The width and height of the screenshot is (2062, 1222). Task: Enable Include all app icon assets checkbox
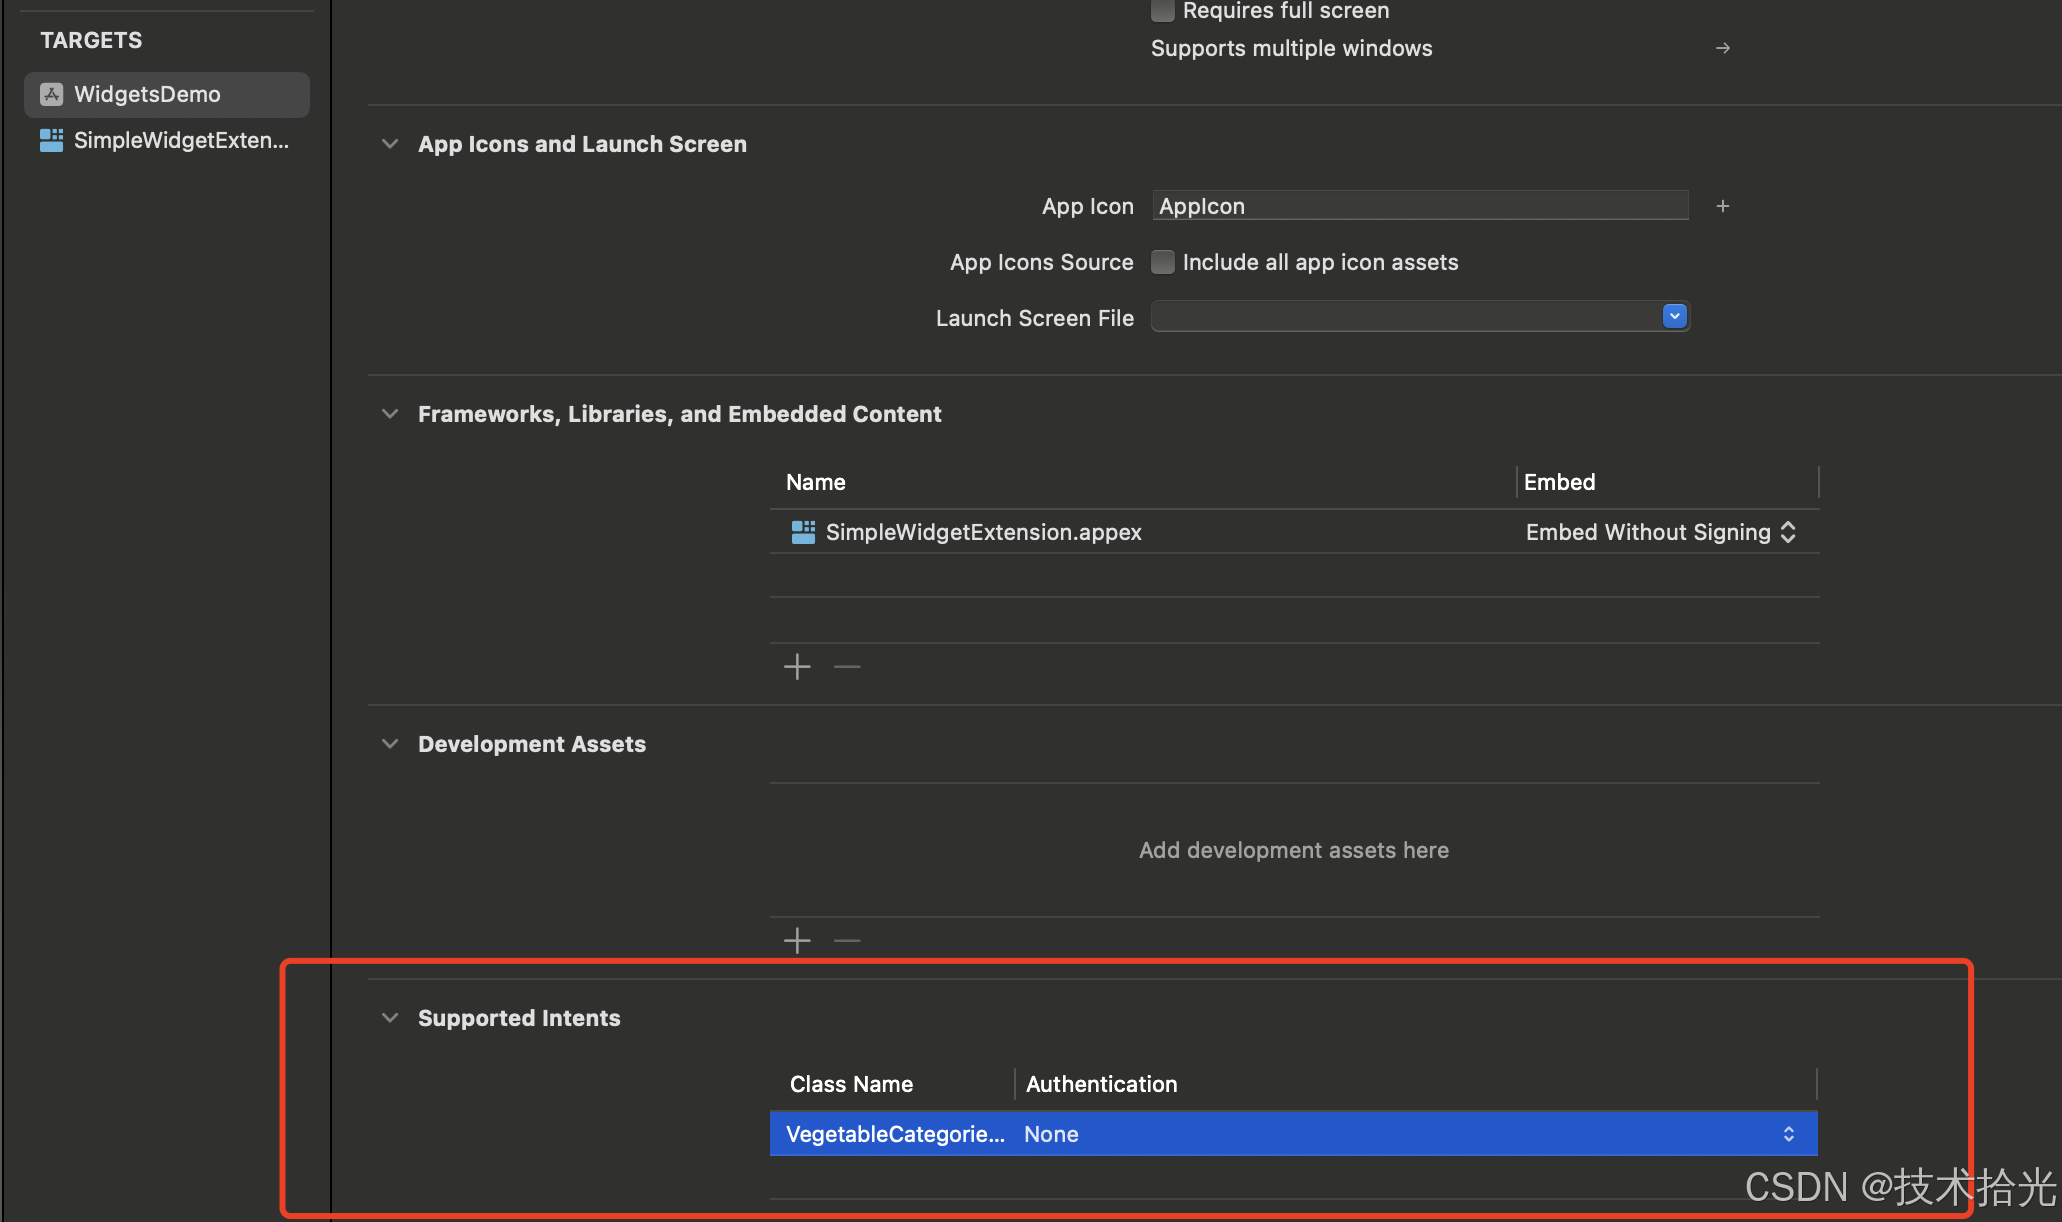1162,262
